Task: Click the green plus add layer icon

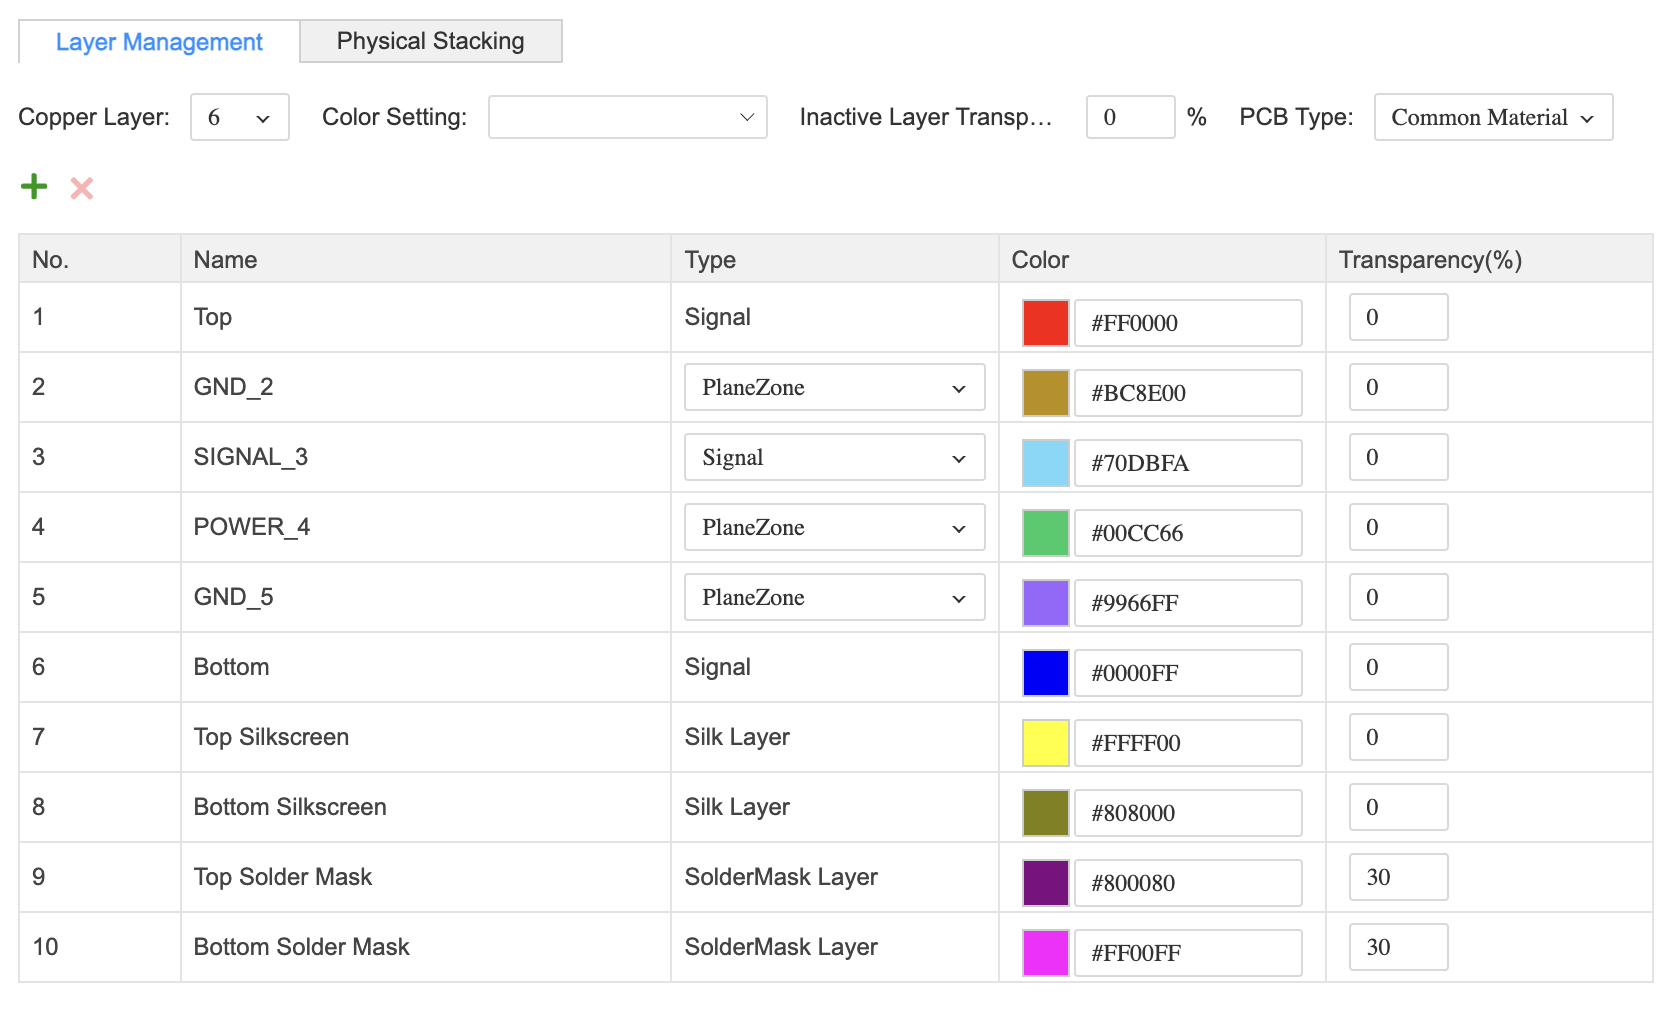Action: pyautogui.click(x=34, y=187)
